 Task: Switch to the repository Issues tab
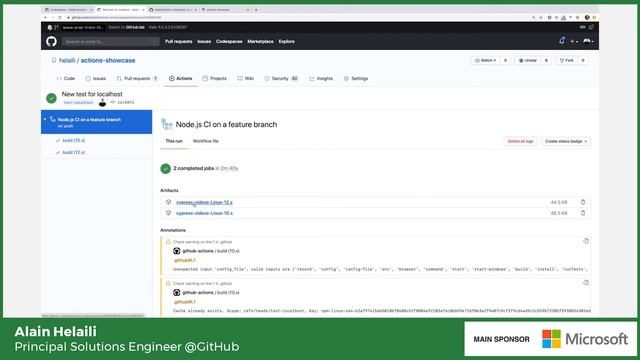tap(96, 78)
